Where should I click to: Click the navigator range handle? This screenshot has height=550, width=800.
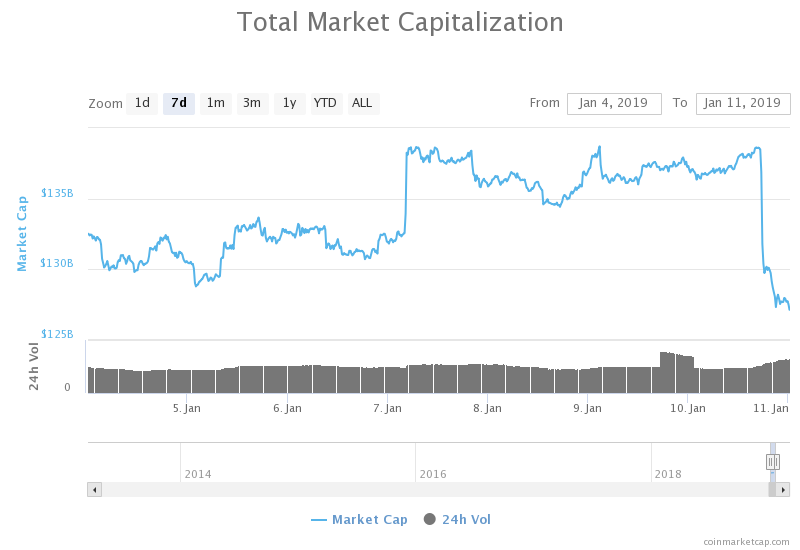[772, 461]
